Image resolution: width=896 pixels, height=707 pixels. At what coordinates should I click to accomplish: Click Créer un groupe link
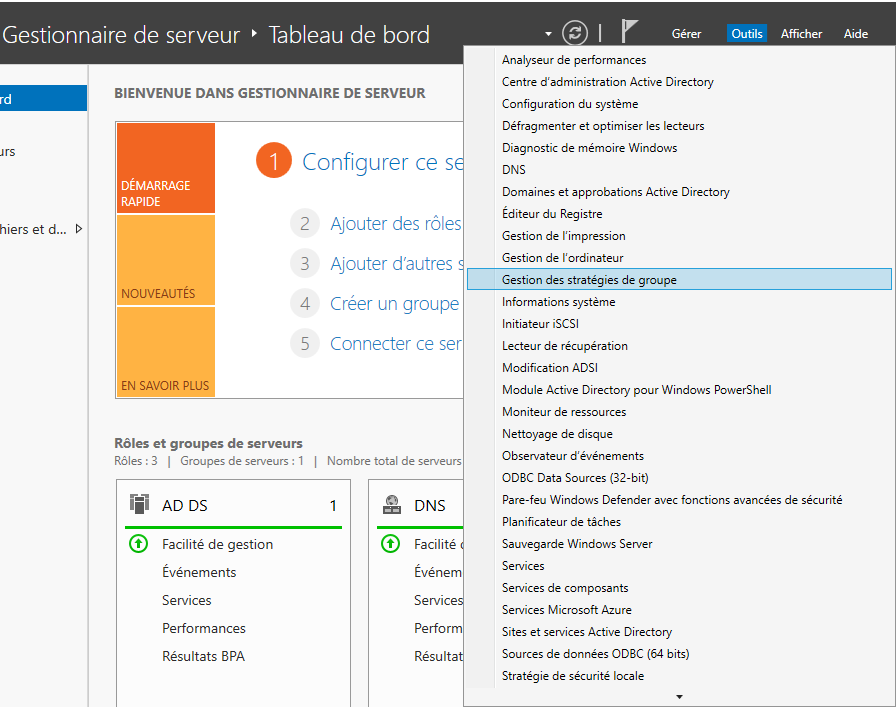[394, 304]
